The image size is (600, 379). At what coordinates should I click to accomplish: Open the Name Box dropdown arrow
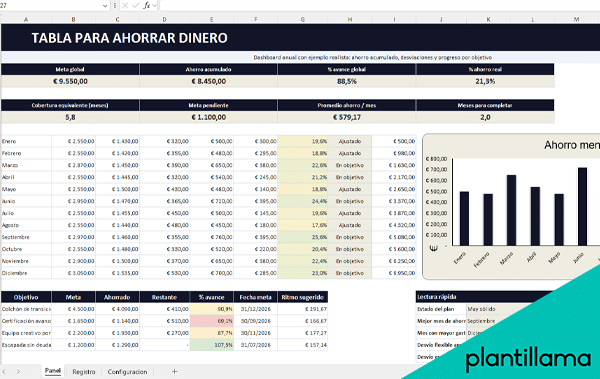click(105, 6)
